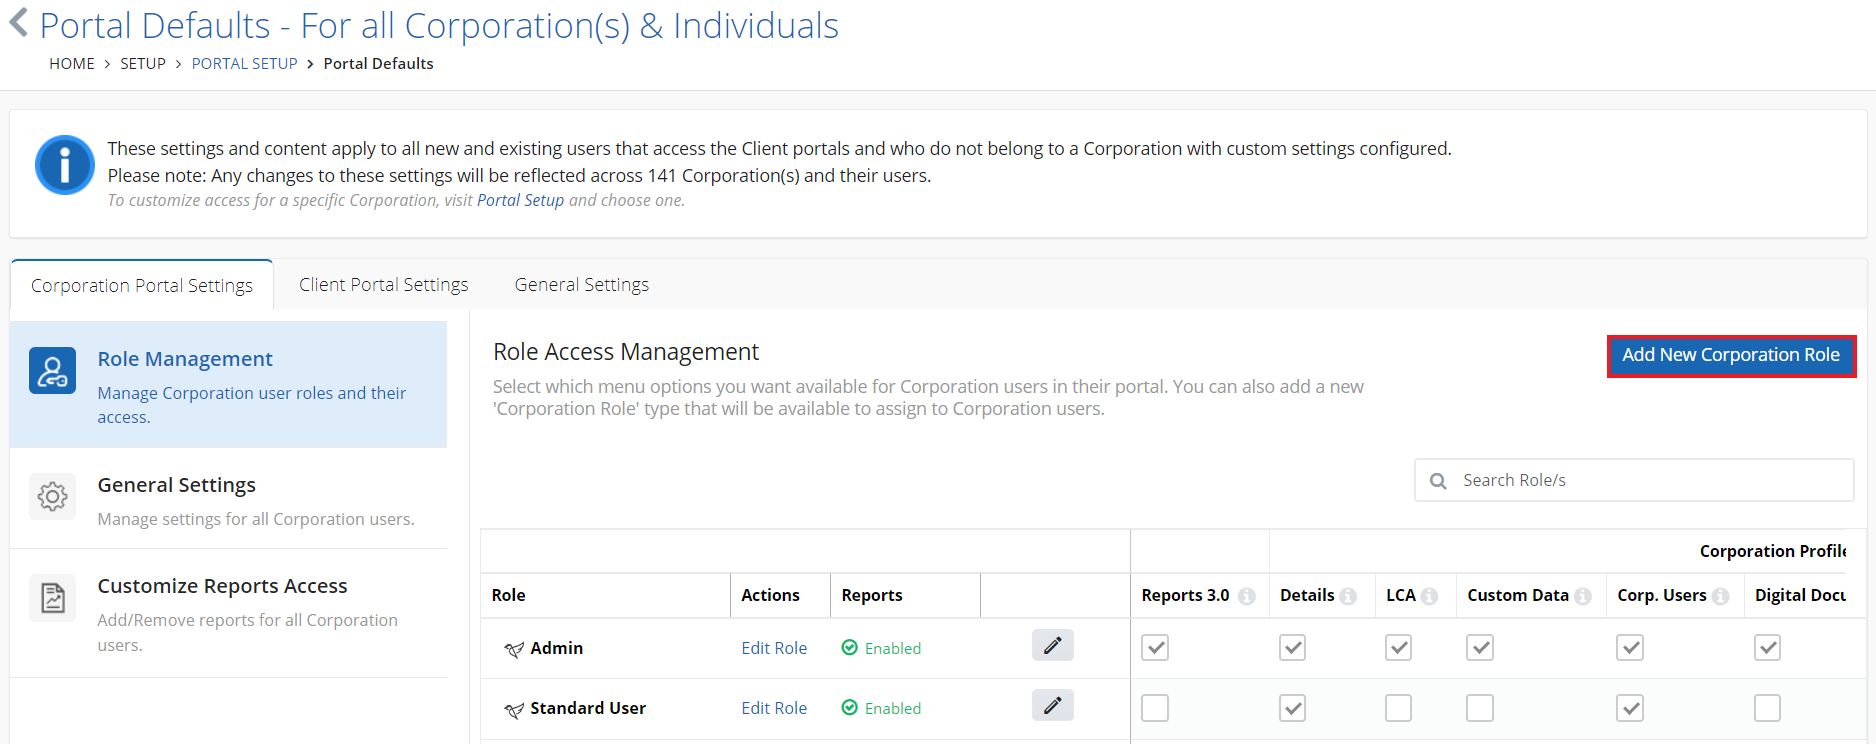Uncheck Details for Admin
1876x744 pixels.
[x=1293, y=648]
